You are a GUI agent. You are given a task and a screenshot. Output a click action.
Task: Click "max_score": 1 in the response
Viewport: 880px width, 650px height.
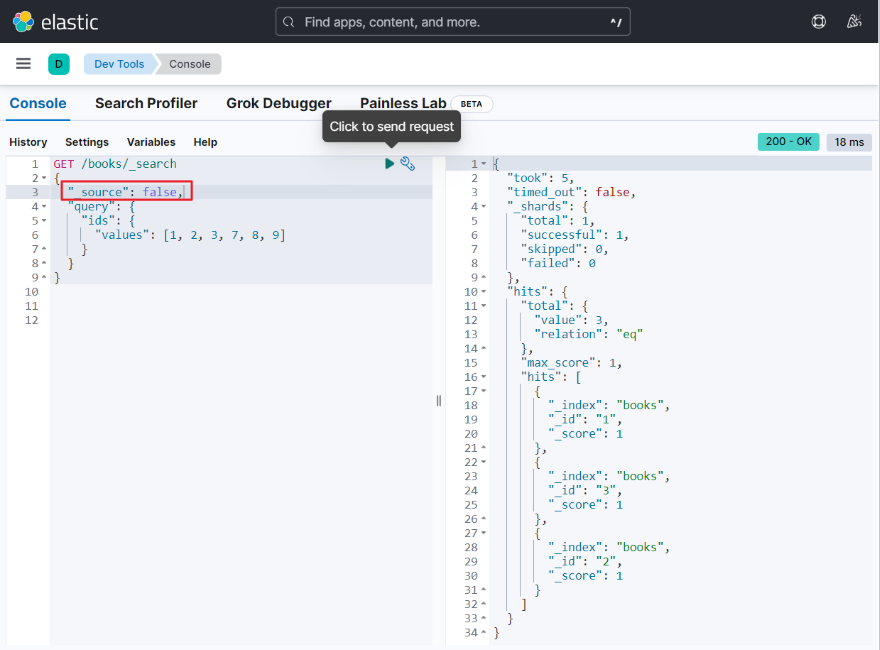tap(571, 363)
